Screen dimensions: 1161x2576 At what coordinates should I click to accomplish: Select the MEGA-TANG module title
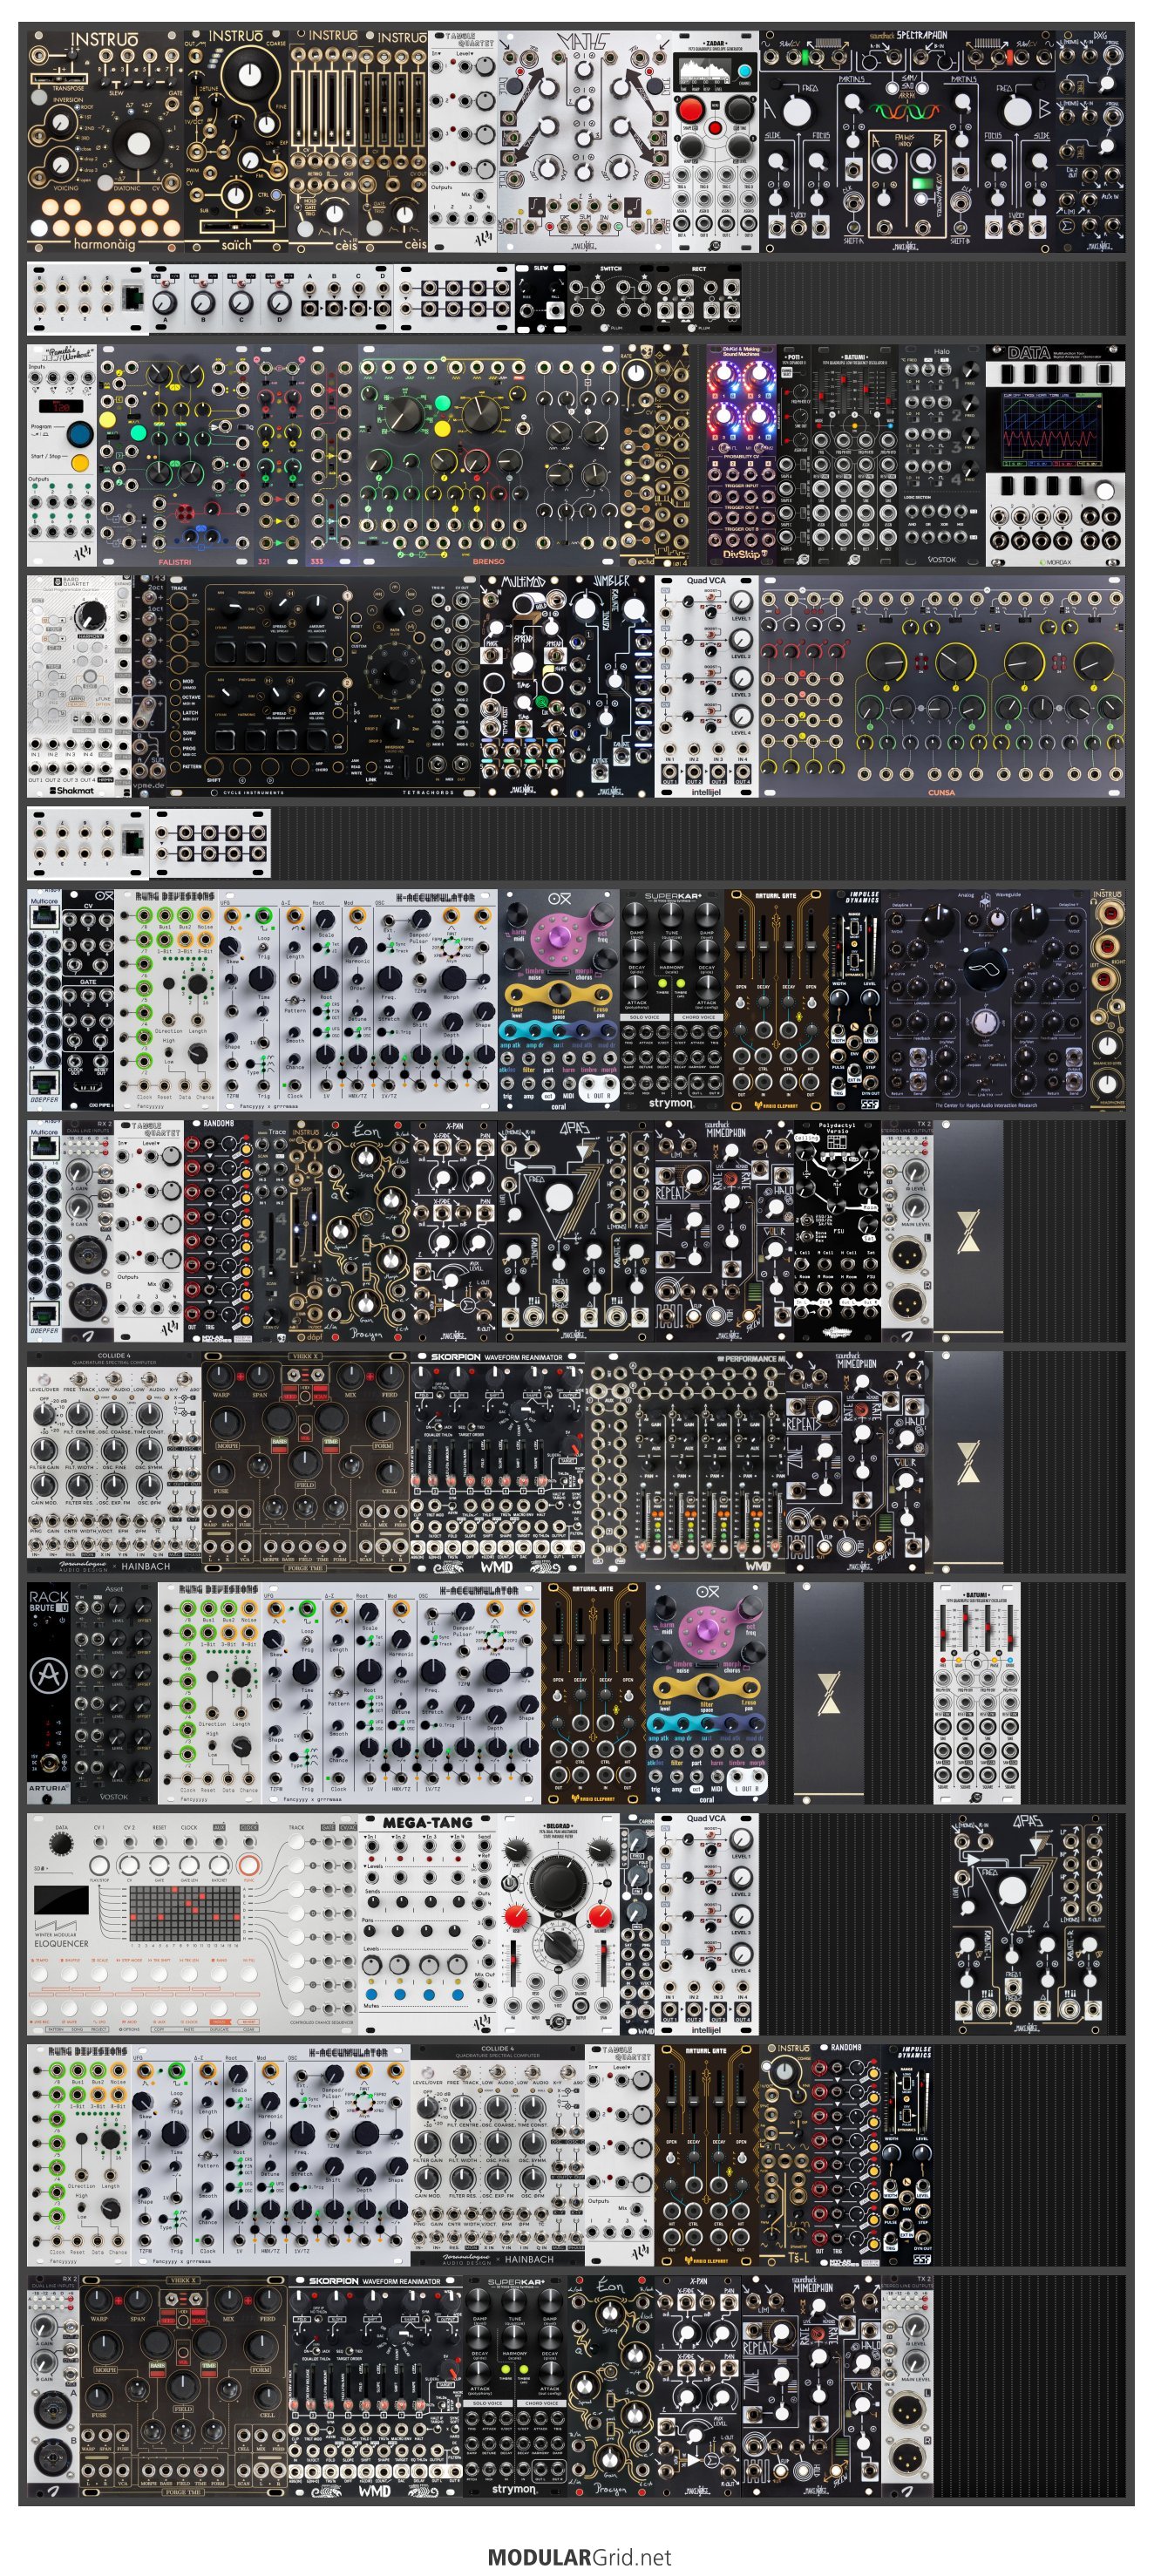pyautogui.click(x=427, y=1823)
